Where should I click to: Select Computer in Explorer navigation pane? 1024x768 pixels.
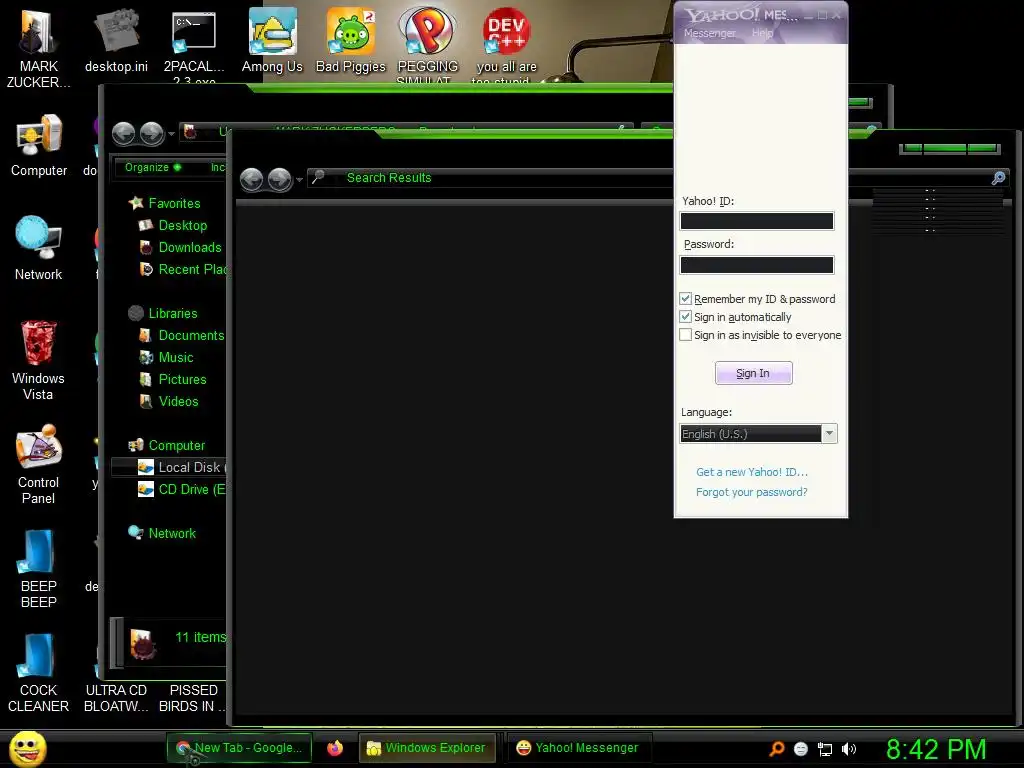[x=176, y=445]
